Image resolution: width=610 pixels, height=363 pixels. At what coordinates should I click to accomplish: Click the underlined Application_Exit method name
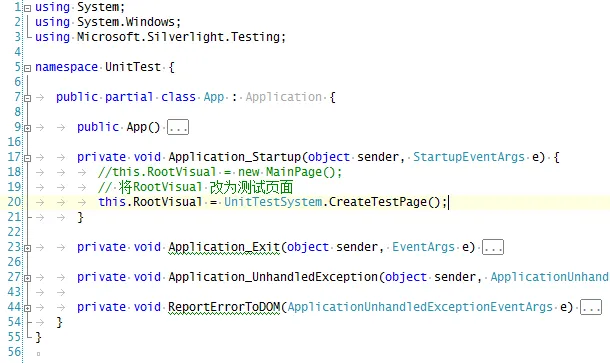point(224,247)
